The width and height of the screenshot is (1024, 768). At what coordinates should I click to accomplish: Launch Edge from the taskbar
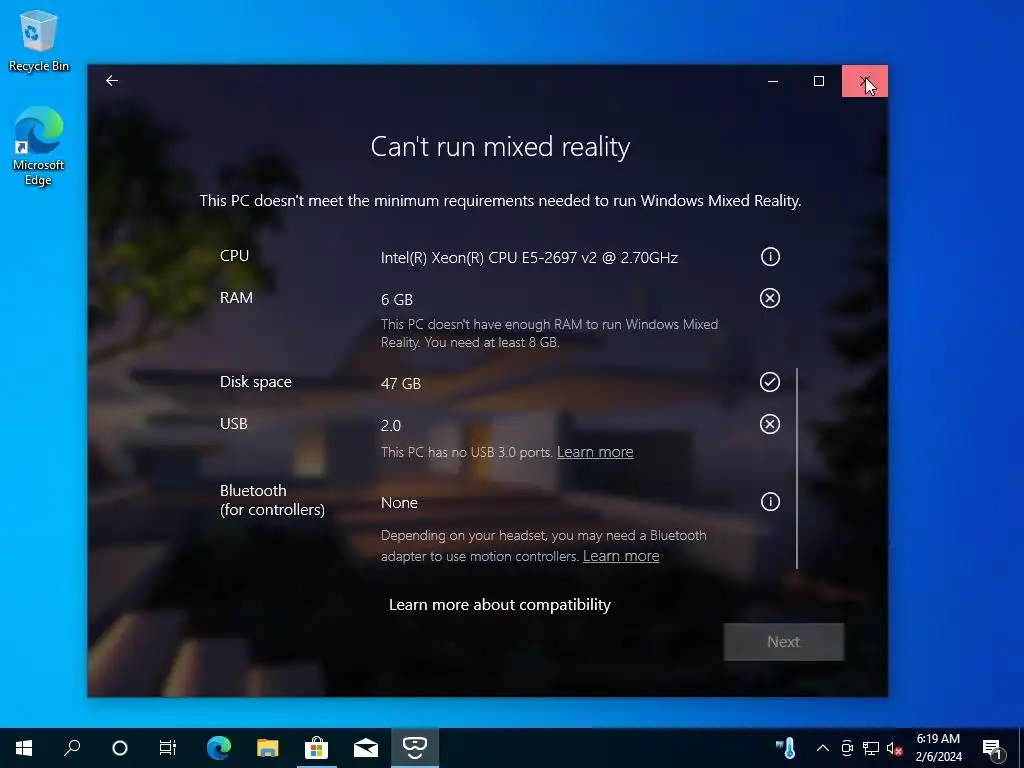tap(219, 748)
